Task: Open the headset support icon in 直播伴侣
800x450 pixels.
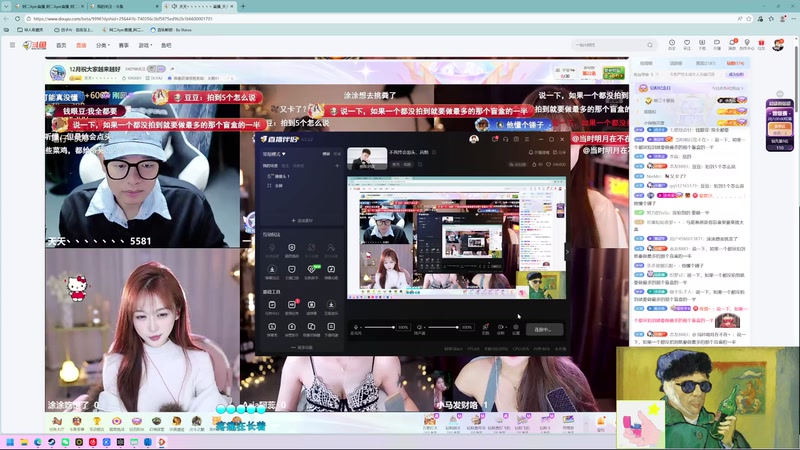Action: coord(505,139)
